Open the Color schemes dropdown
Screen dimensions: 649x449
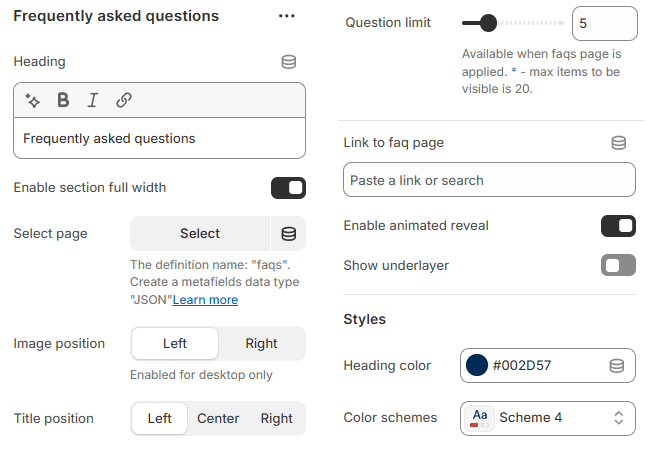[548, 418]
